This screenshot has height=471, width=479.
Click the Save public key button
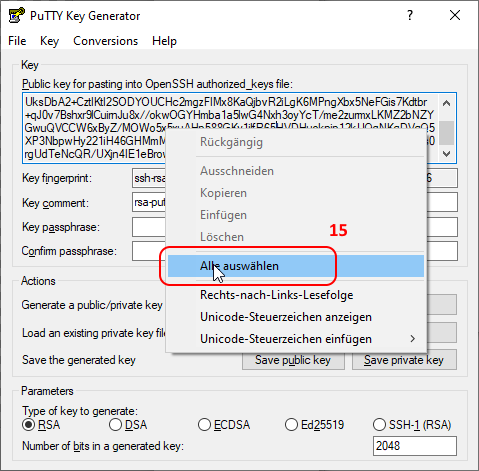[x=293, y=360]
